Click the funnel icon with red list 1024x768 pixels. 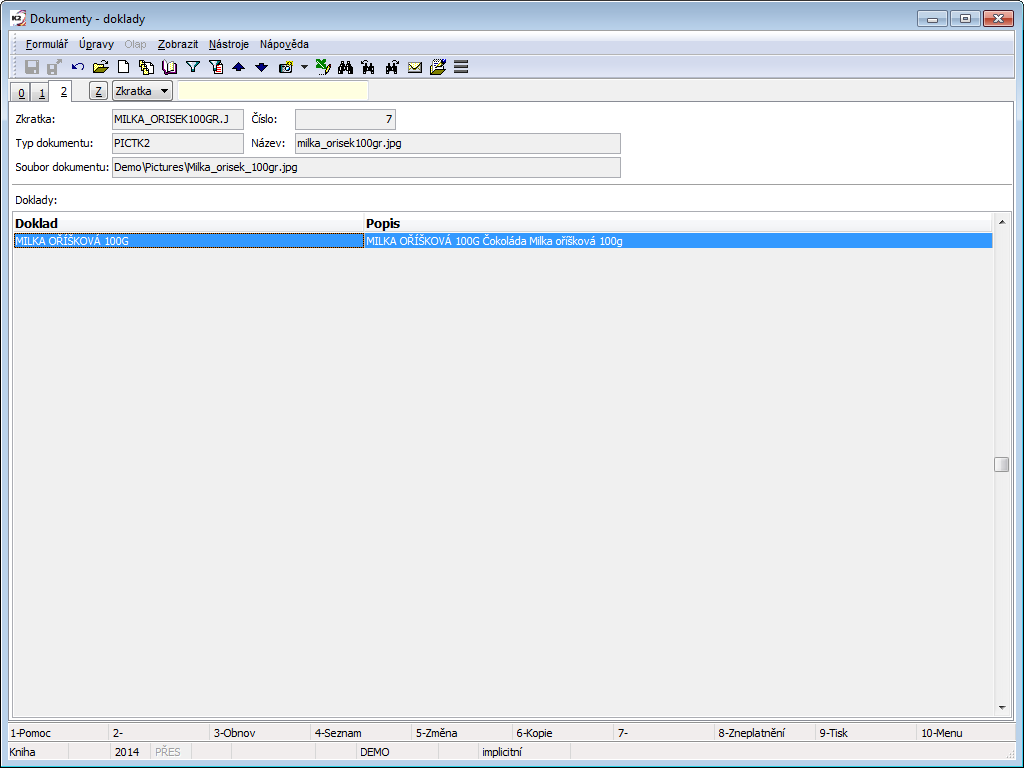[x=216, y=67]
